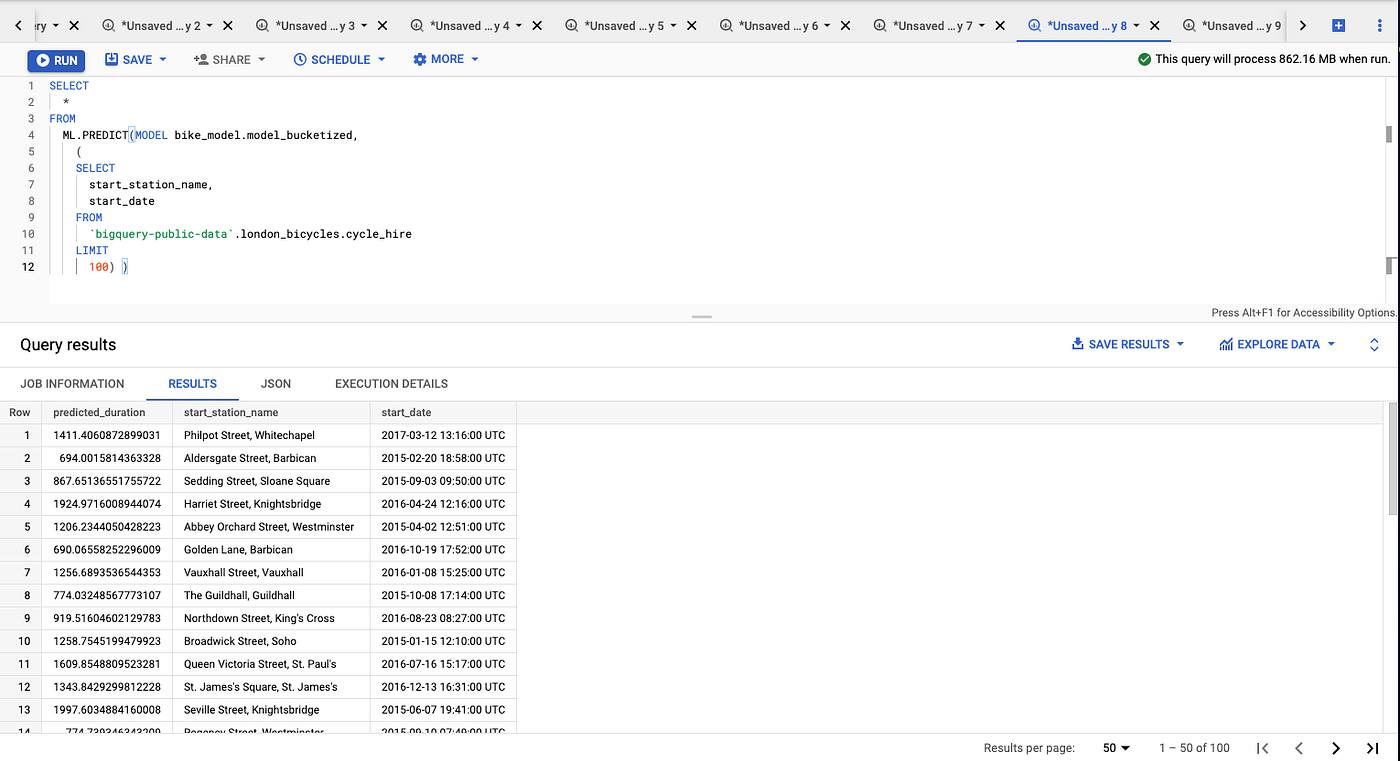Open the EXECUTION DETAILS tab
The width and height of the screenshot is (1400, 761).
[x=391, y=383]
